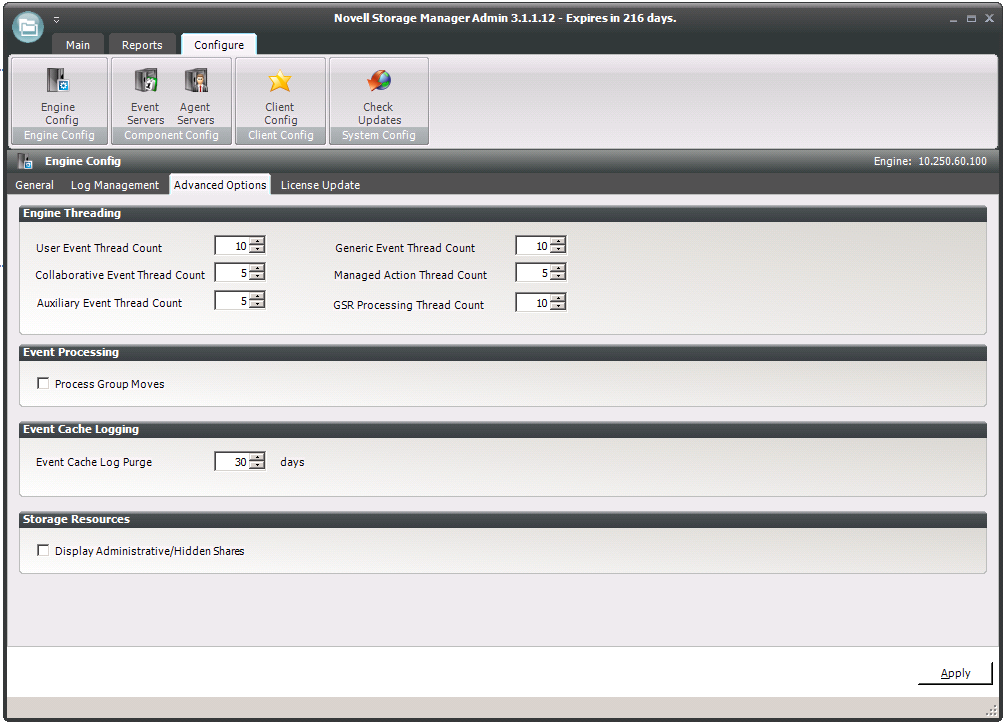This screenshot has width=1006, height=724.
Task: Decrease Generic Event Thread Count
Action: (x=558, y=249)
